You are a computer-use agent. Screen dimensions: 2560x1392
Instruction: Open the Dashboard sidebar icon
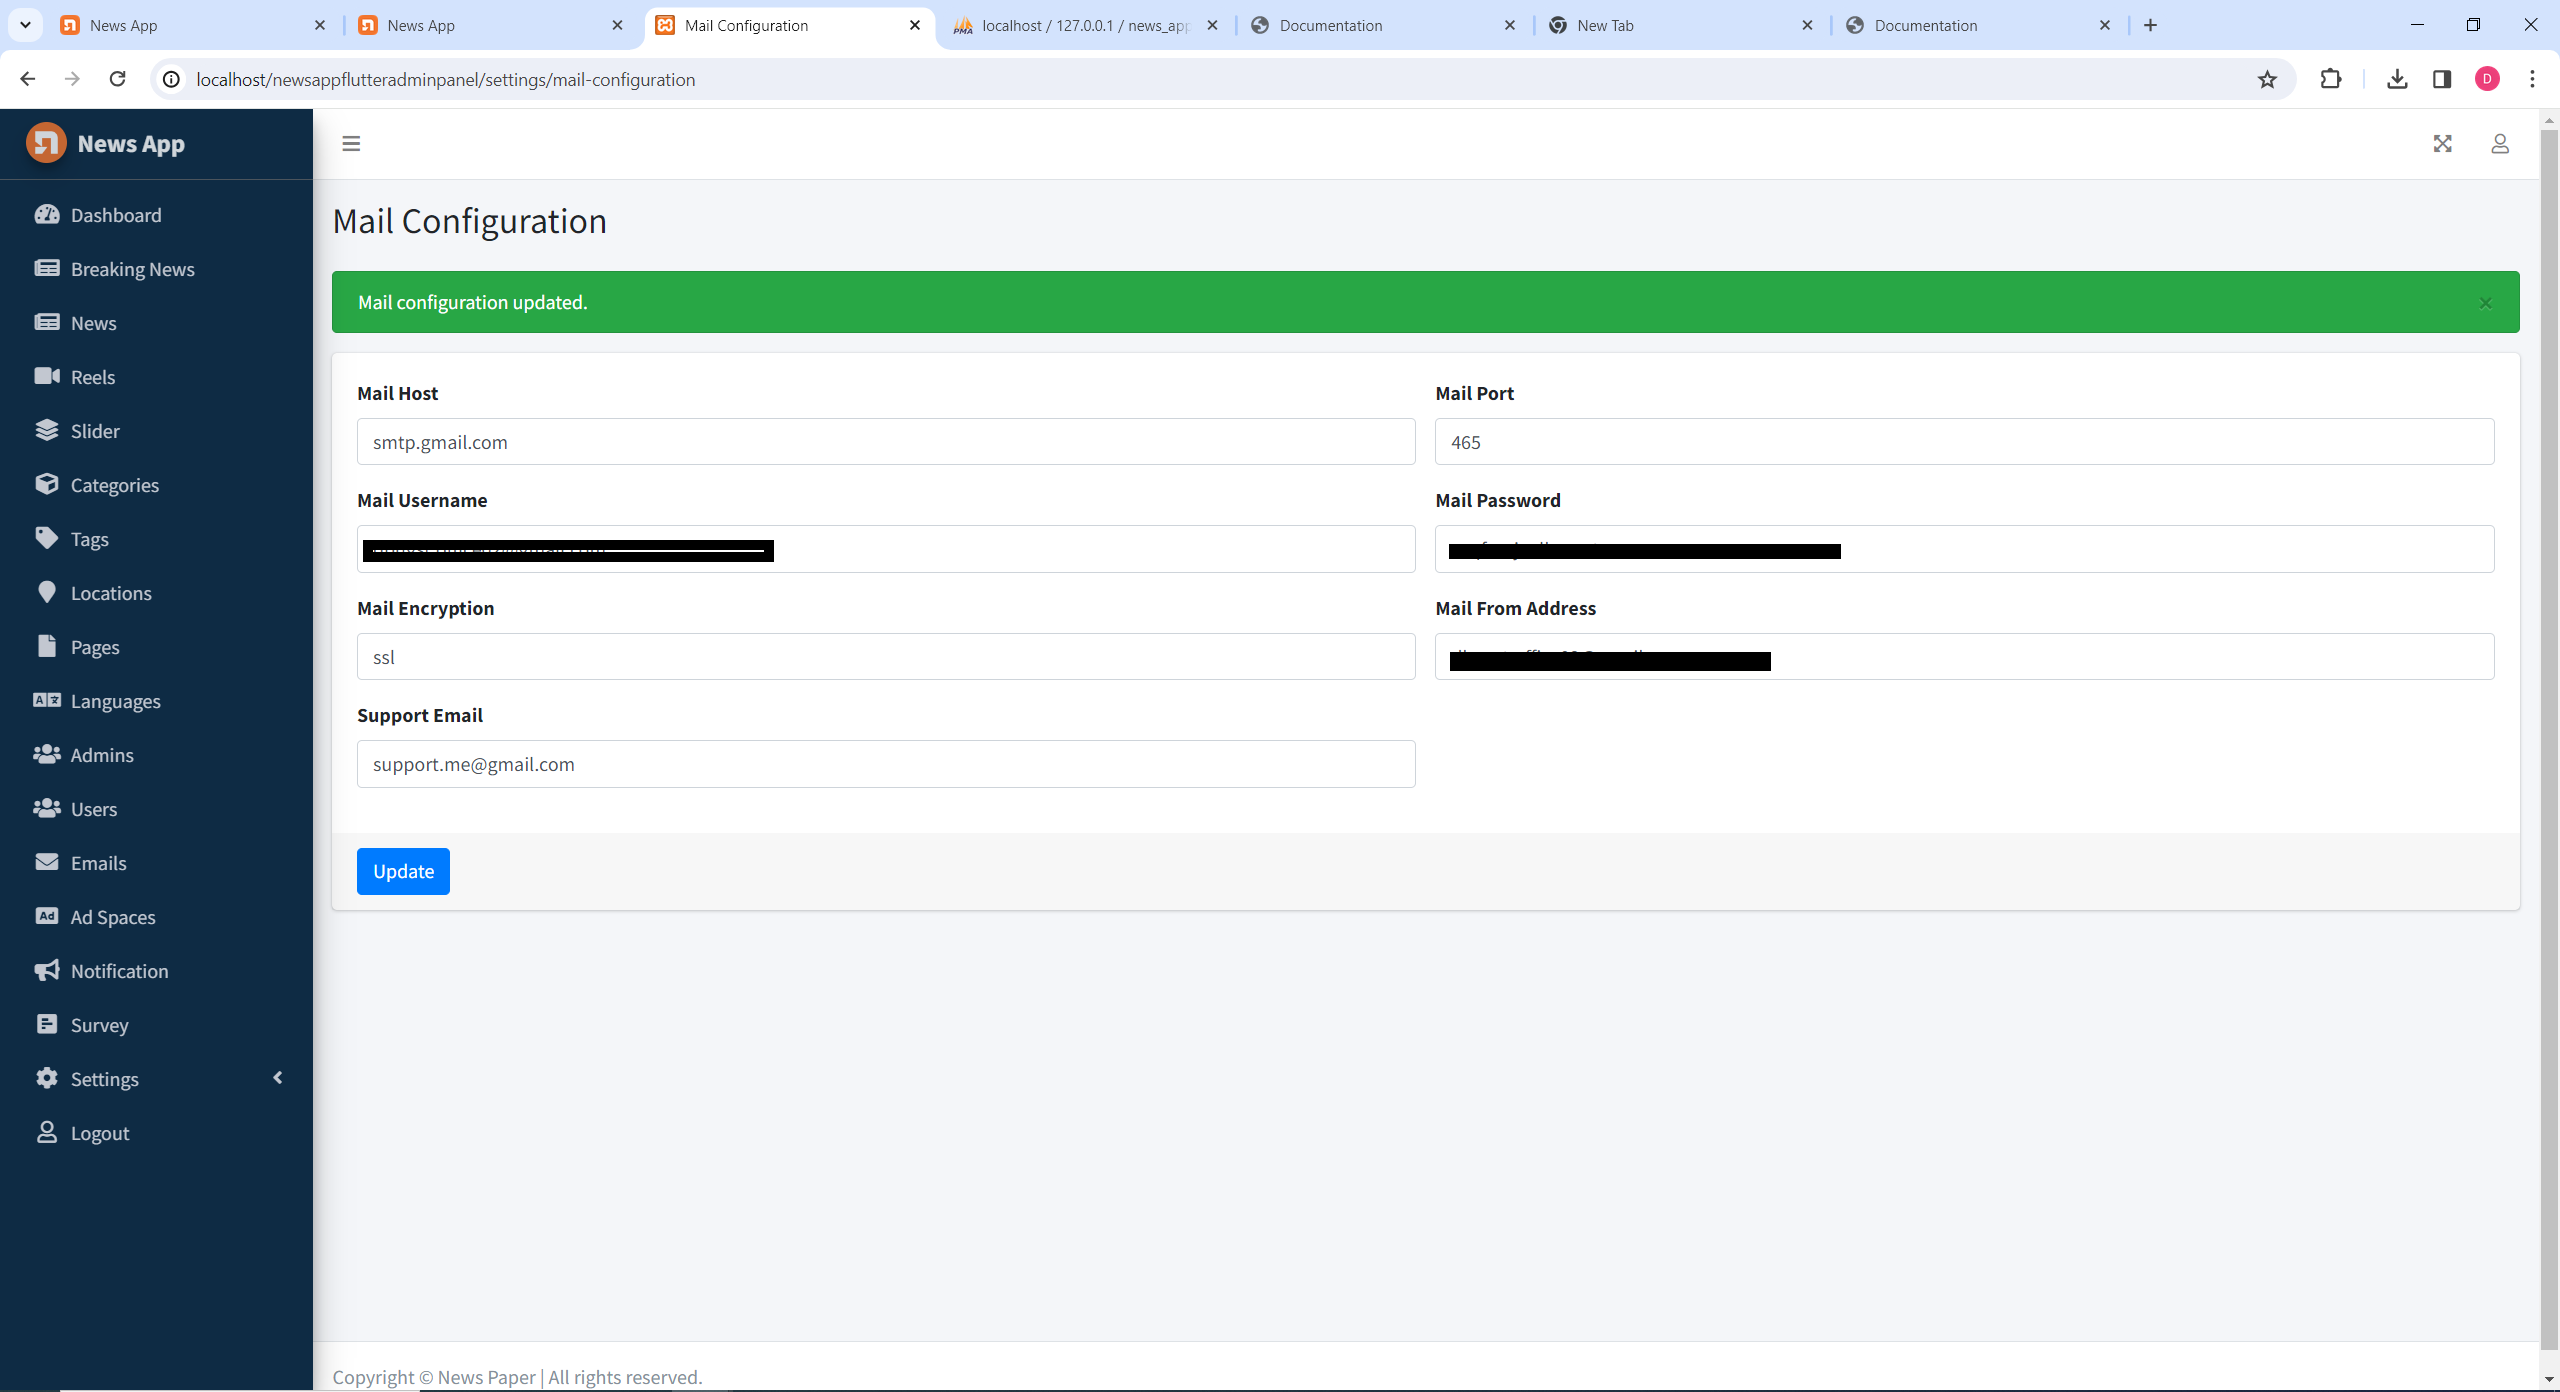tap(47, 214)
